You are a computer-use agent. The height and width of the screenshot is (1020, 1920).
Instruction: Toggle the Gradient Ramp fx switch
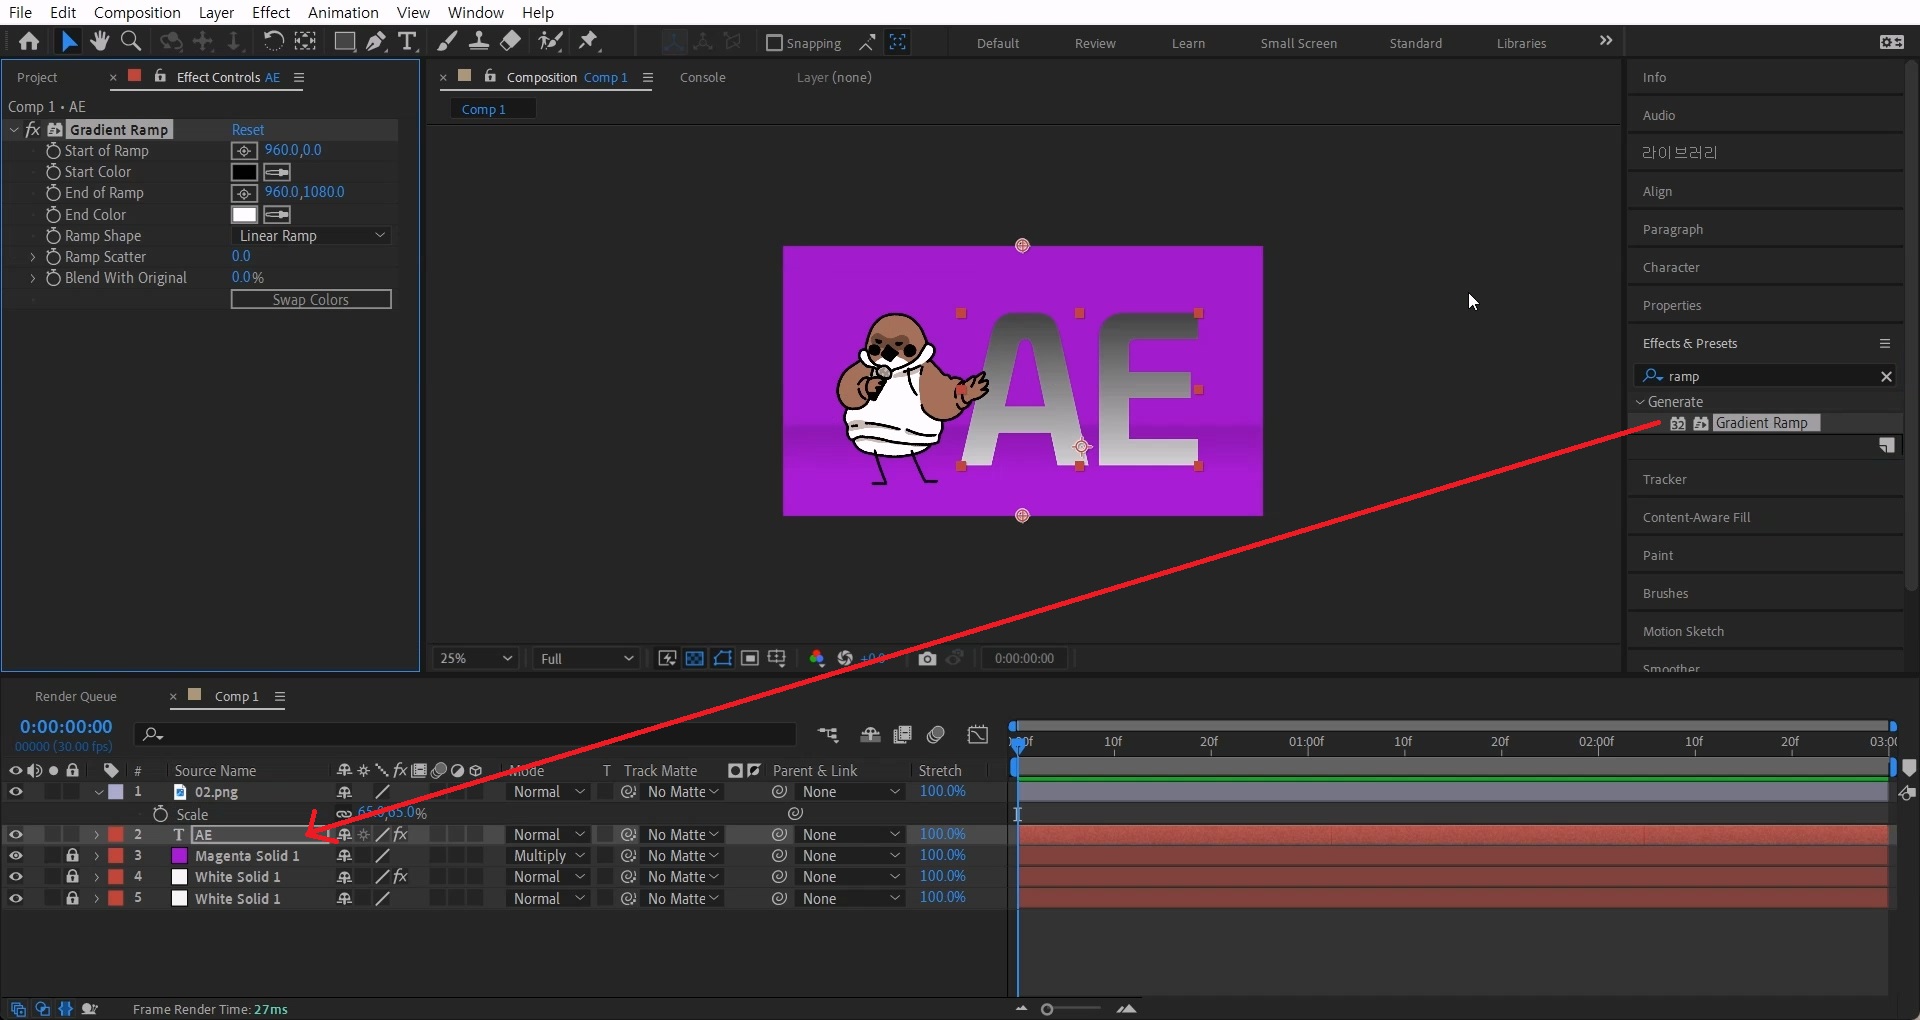tap(32, 130)
